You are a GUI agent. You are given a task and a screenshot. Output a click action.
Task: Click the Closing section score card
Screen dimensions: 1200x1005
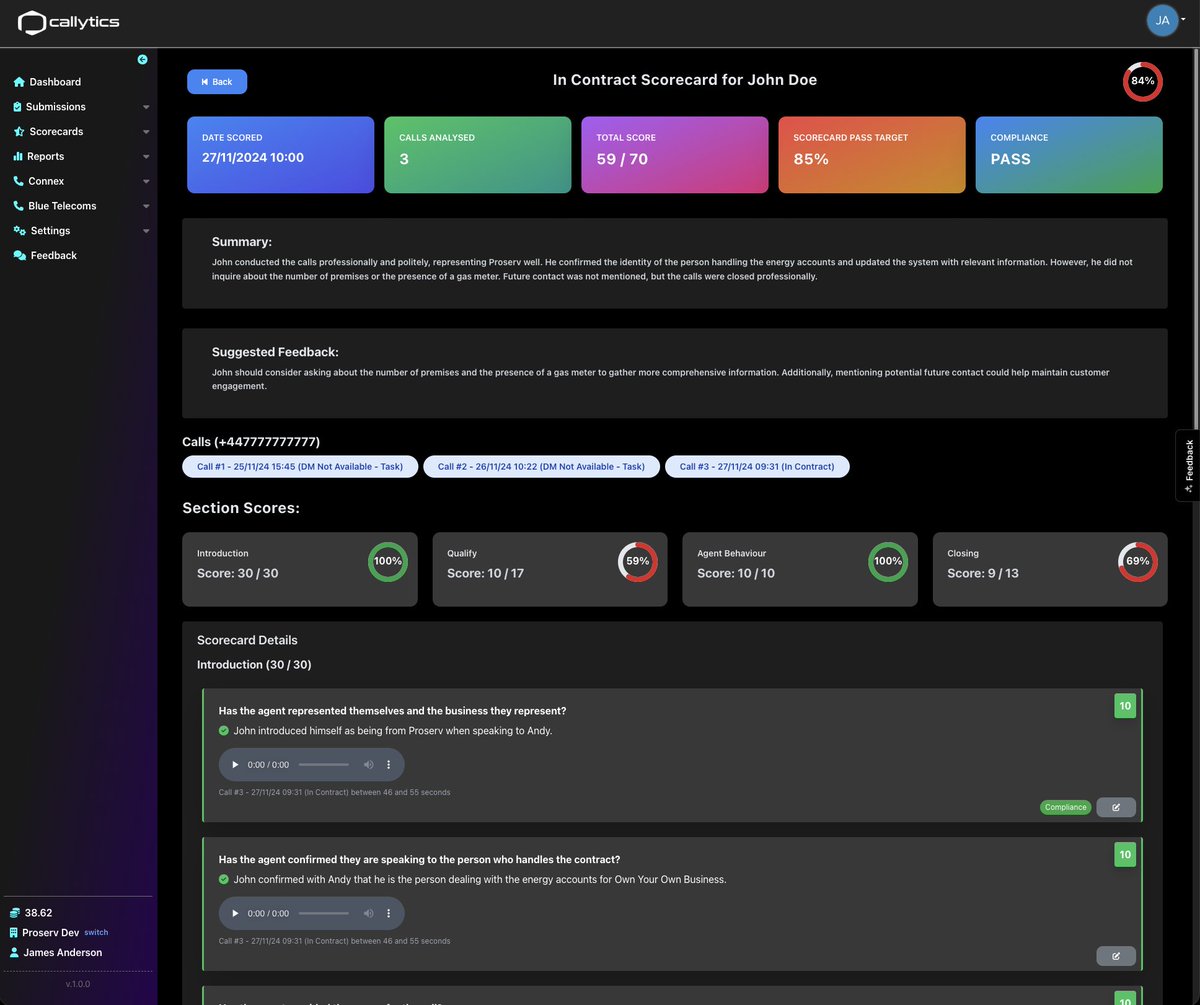coord(1050,569)
